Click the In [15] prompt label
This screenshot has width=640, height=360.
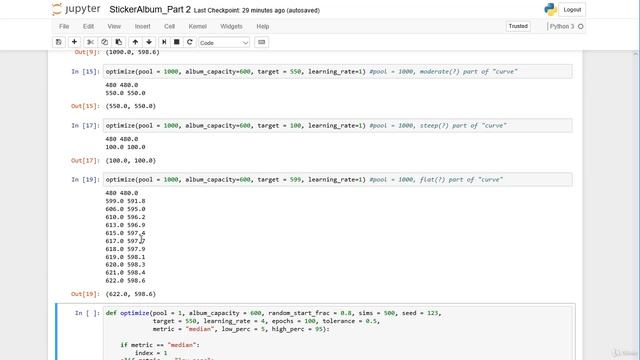[85, 71]
